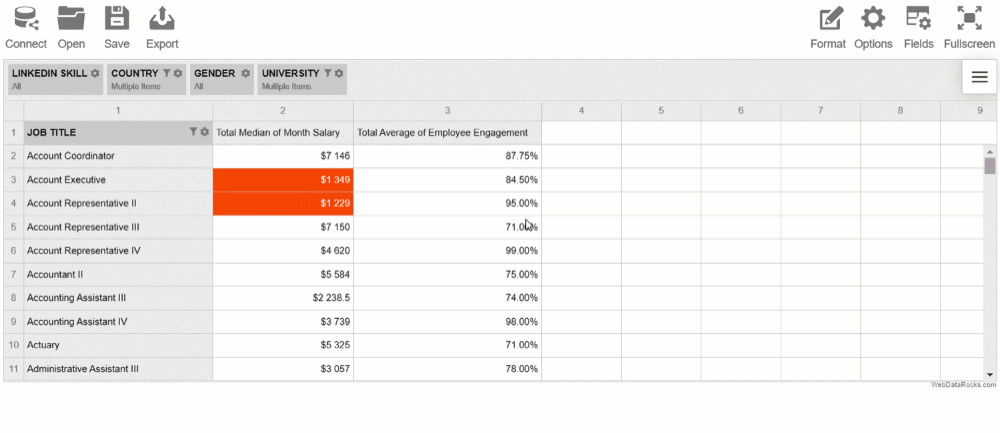Toggle the hamburger menu at top right
Image resolution: width=1000 pixels, height=433 pixels.
(979, 77)
